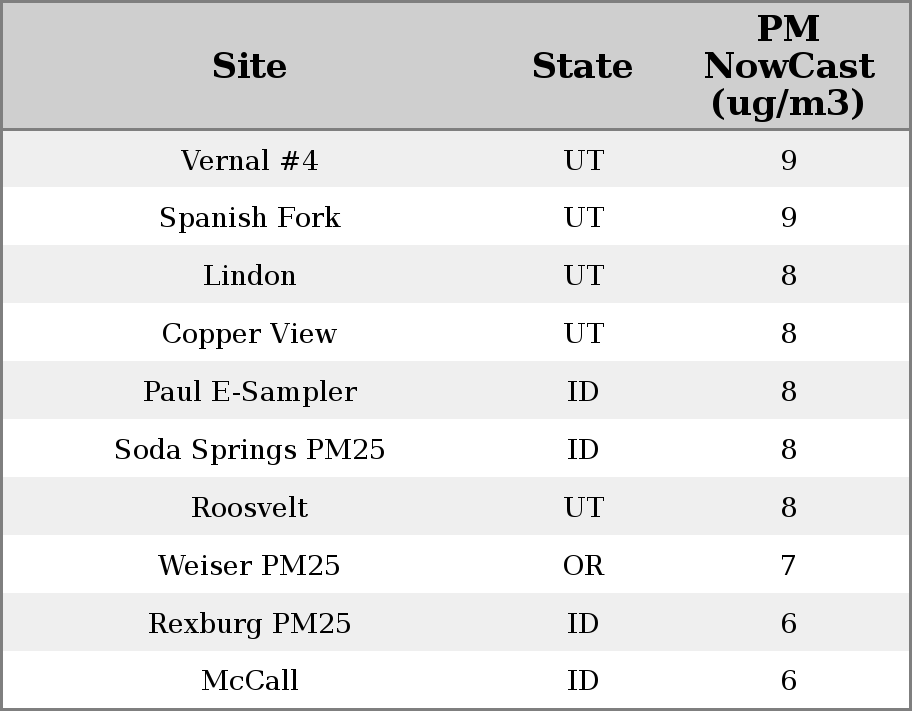Click the McCall site name

(249, 681)
